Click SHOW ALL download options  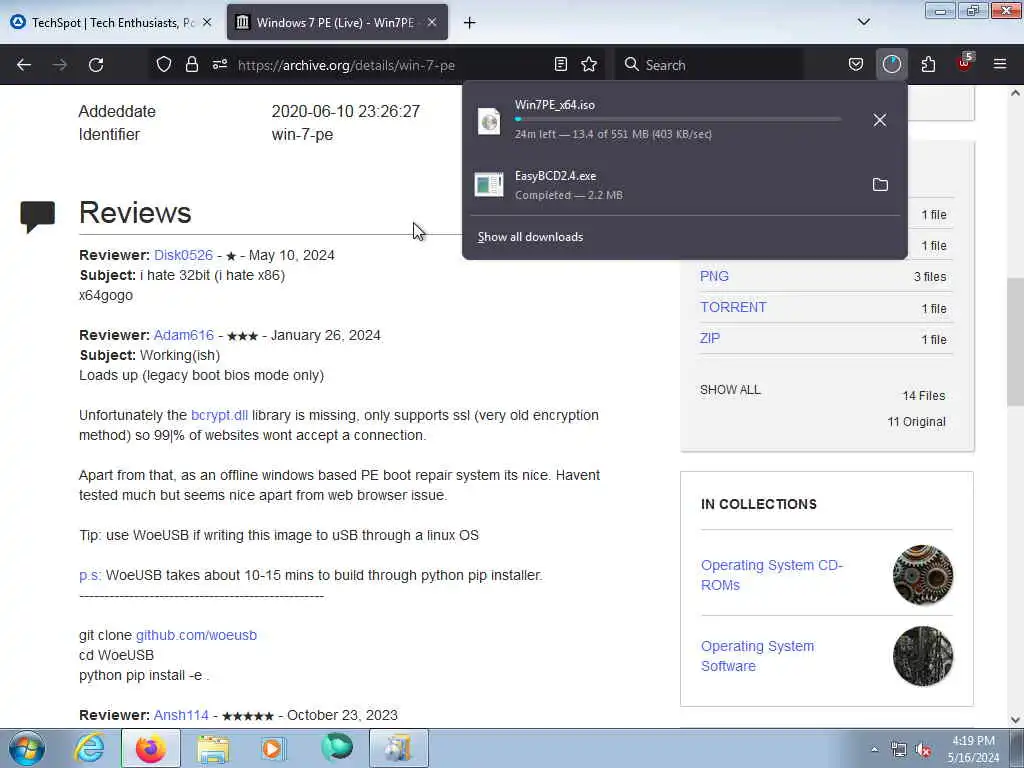coord(730,390)
